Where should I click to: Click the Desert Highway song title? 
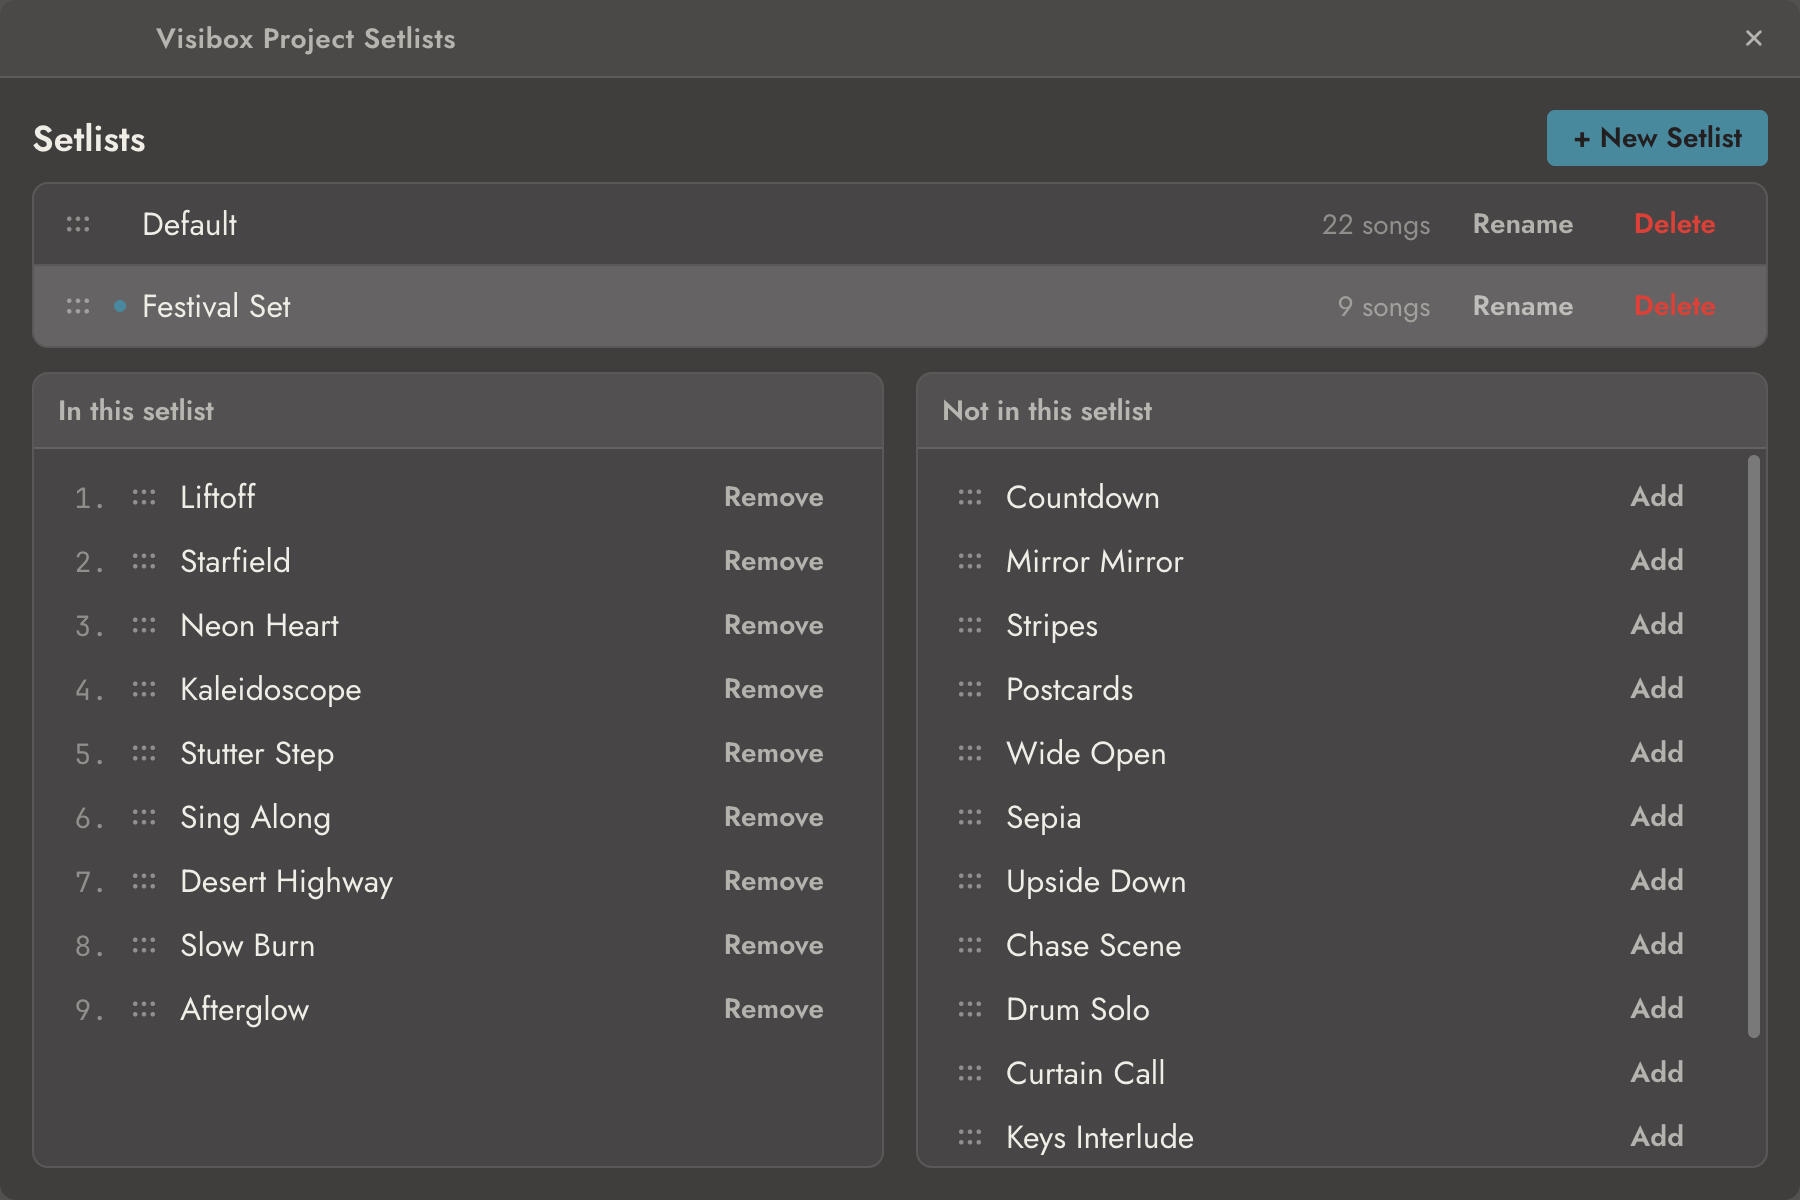pyautogui.click(x=286, y=881)
